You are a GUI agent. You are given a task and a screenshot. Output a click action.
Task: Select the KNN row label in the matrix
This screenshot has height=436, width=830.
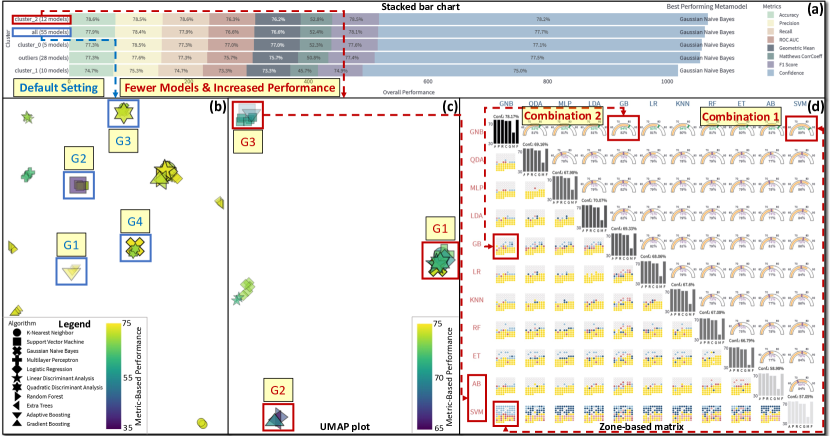pos(476,299)
